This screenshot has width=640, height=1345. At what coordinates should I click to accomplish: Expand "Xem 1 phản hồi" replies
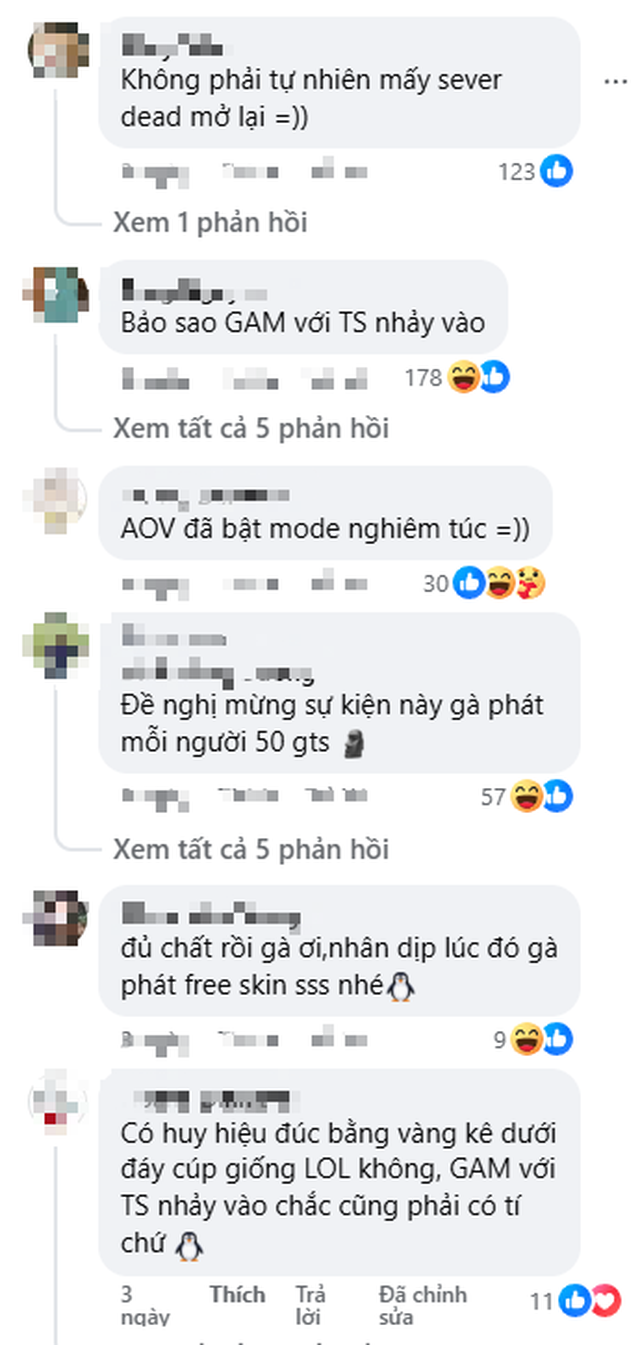[x=210, y=222]
